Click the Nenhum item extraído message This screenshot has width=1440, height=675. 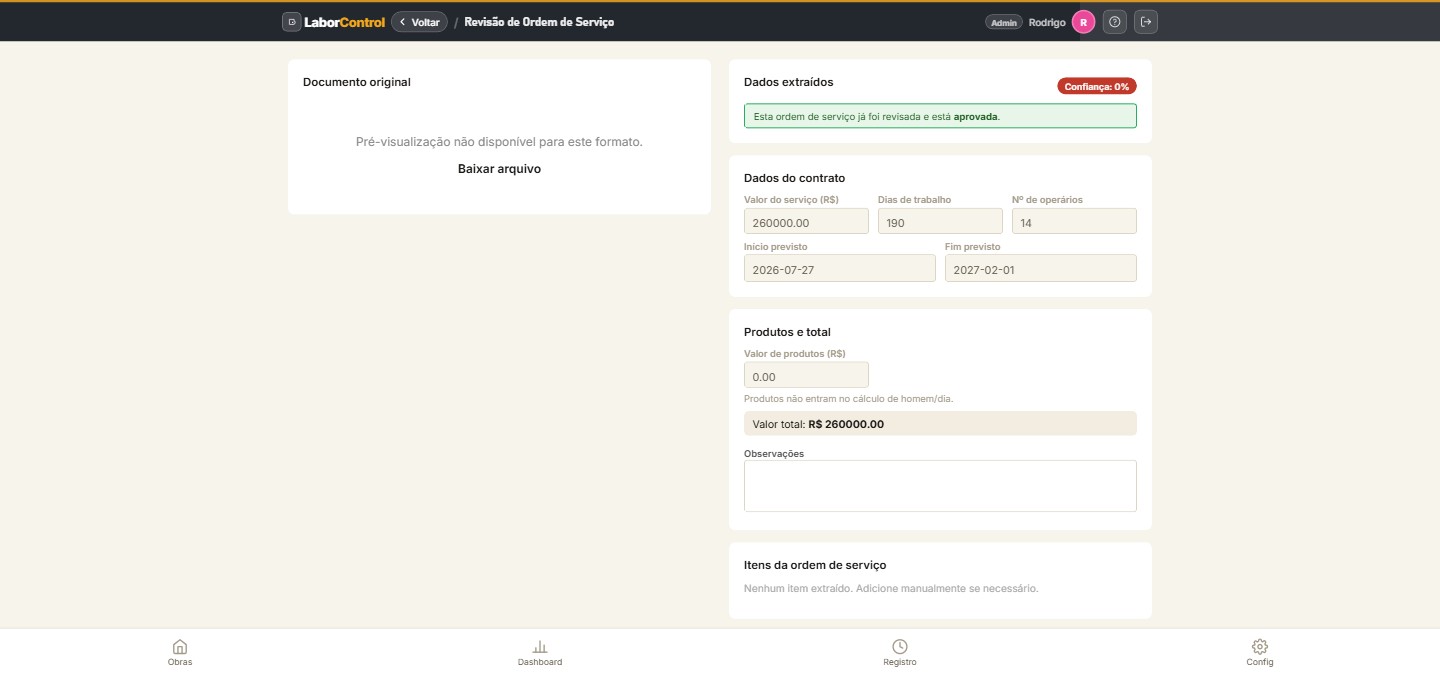(x=892, y=588)
